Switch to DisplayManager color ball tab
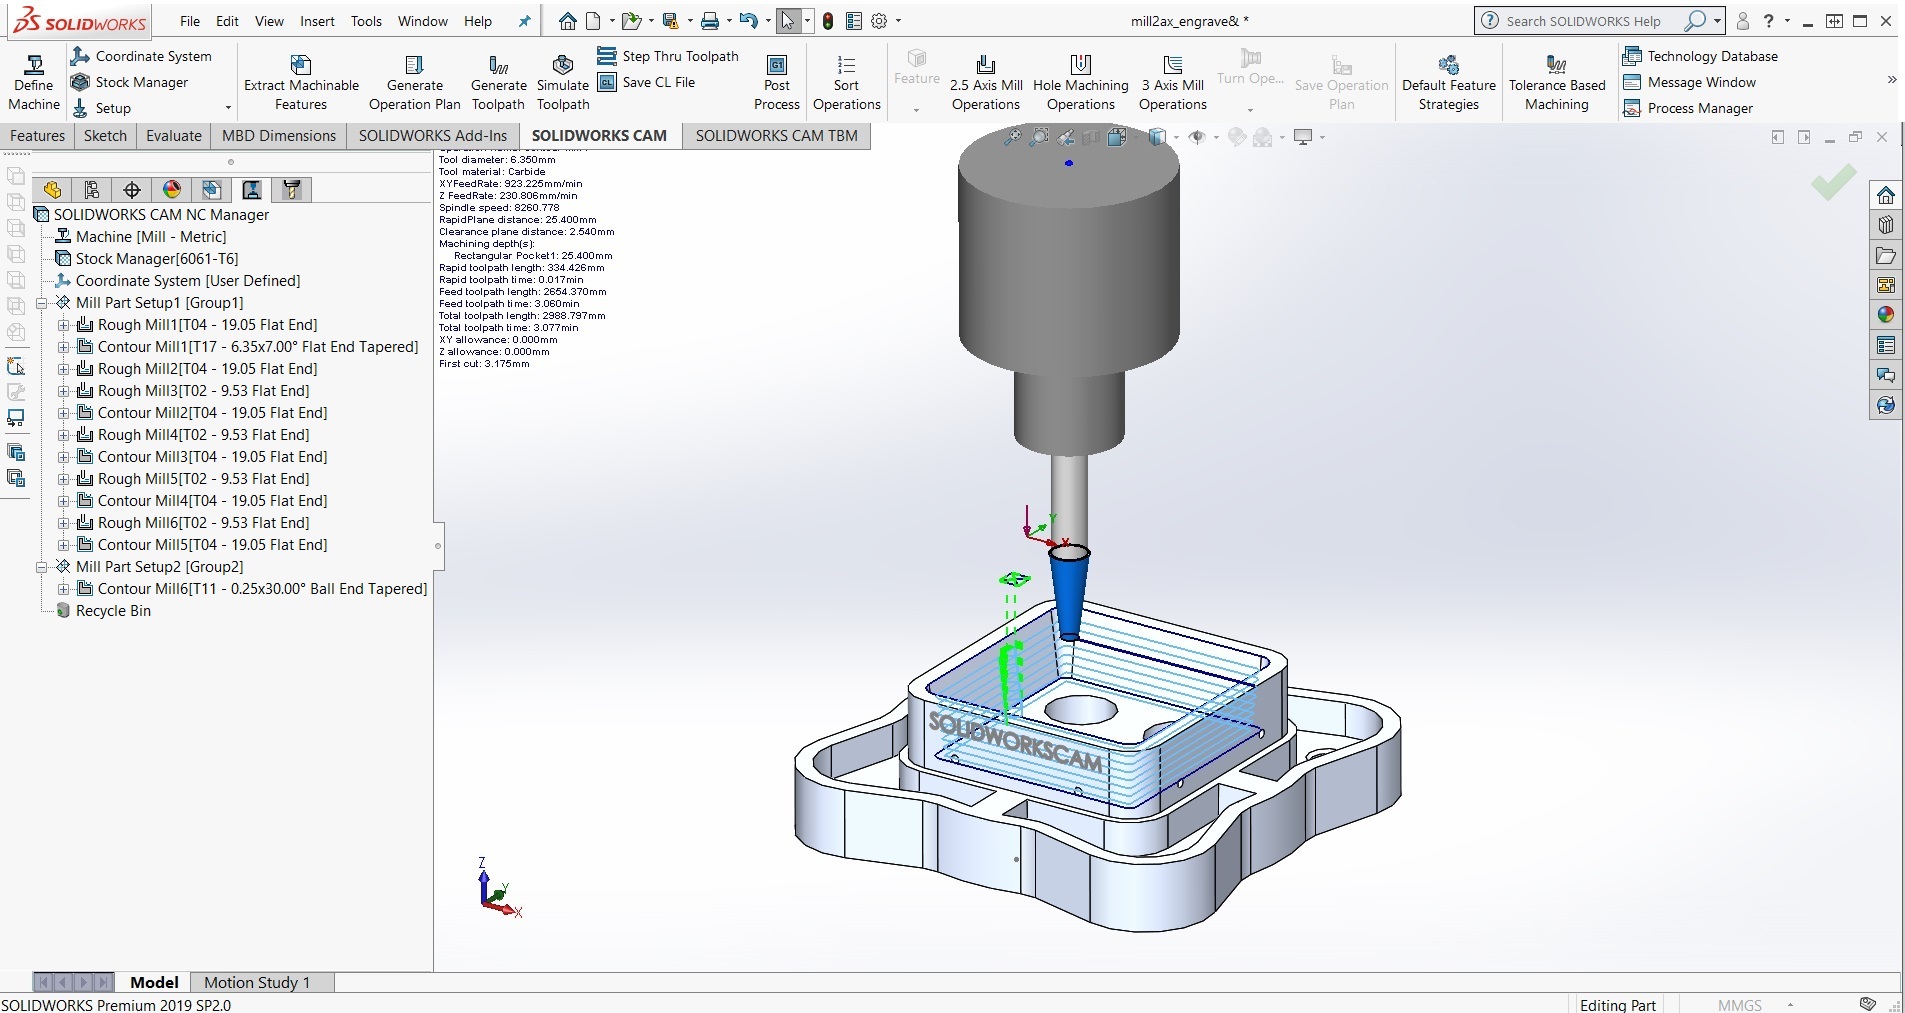 172,190
